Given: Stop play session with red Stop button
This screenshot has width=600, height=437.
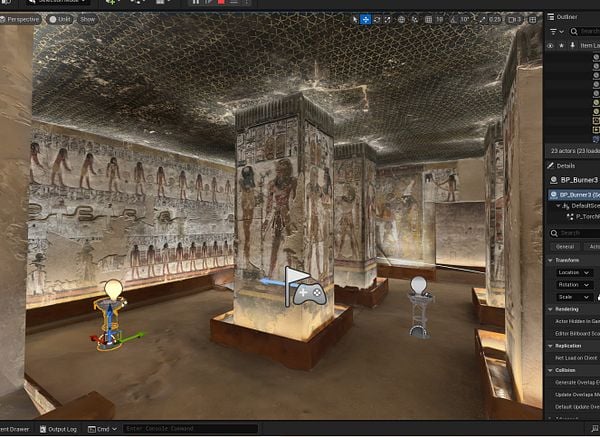Looking at the screenshot, I should click(221, 2).
